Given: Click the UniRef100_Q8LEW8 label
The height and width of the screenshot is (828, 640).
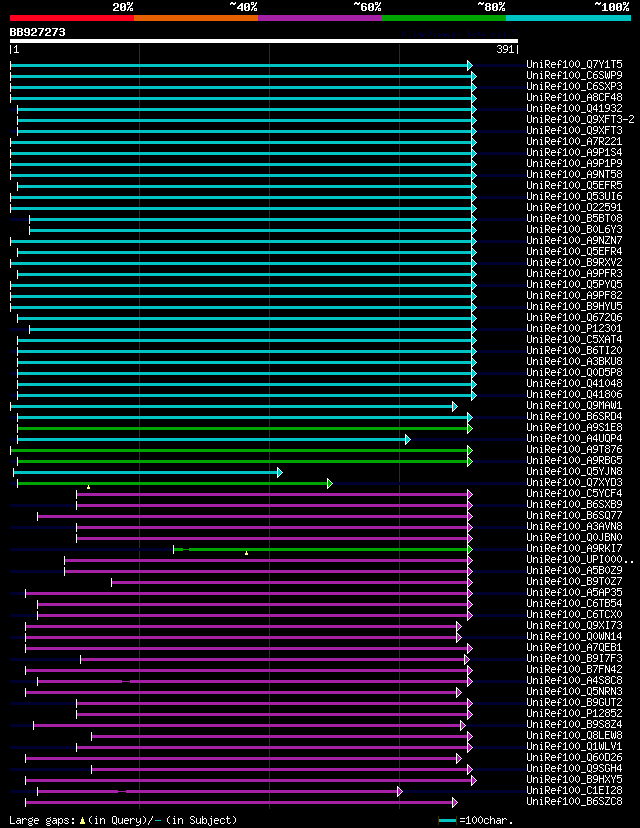Looking at the screenshot, I should (574, 735).
